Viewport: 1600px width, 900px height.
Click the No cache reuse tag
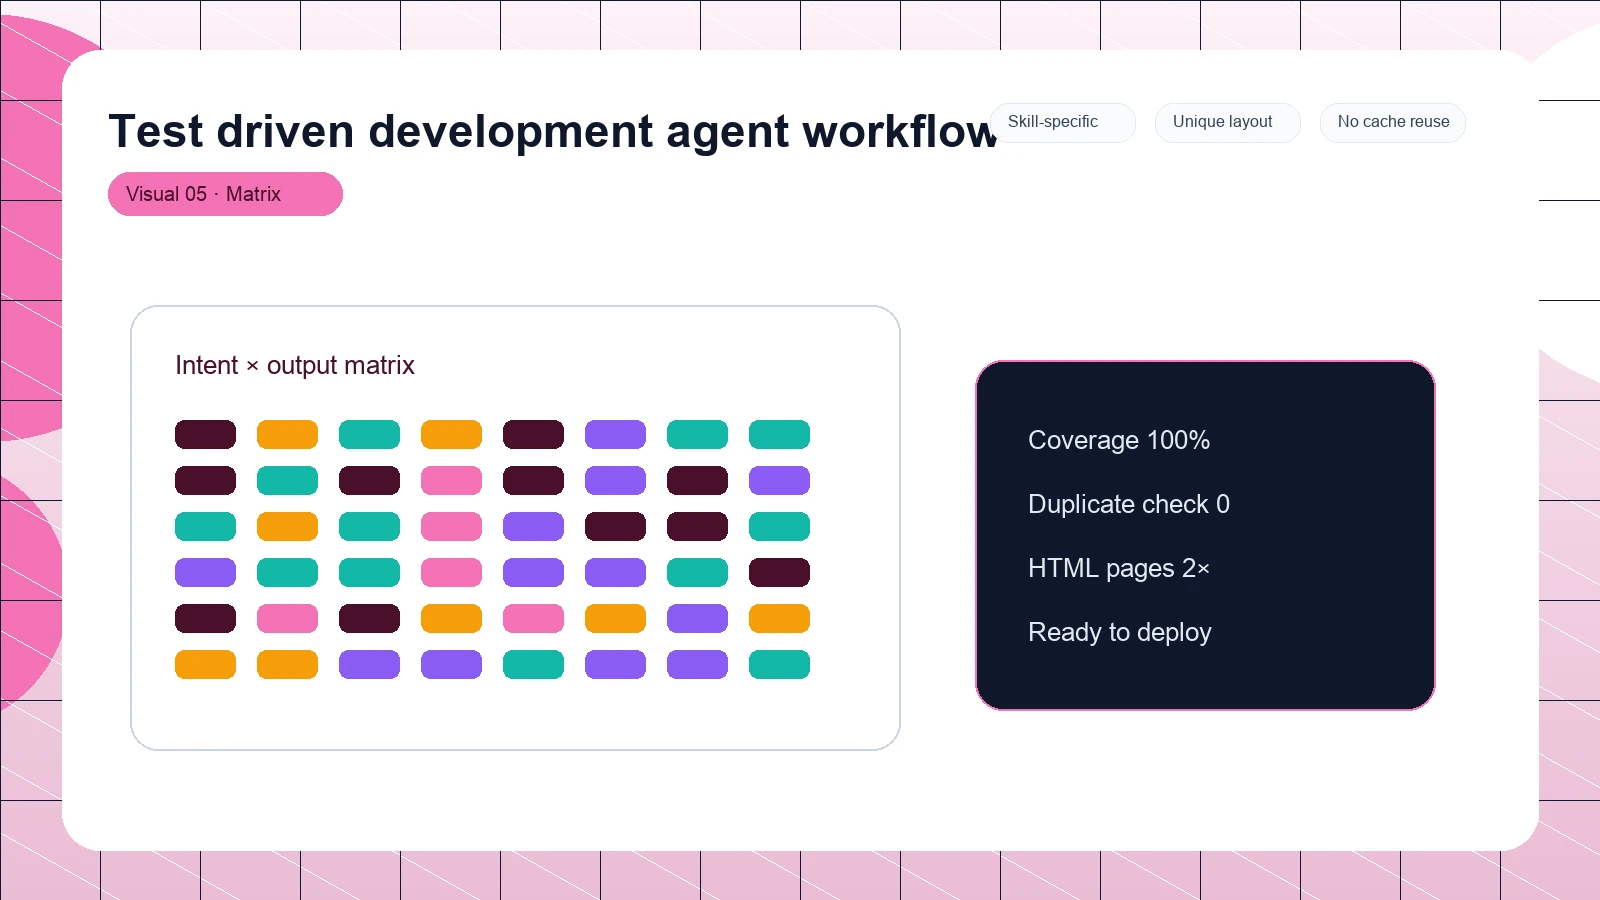click(1392, 122)
